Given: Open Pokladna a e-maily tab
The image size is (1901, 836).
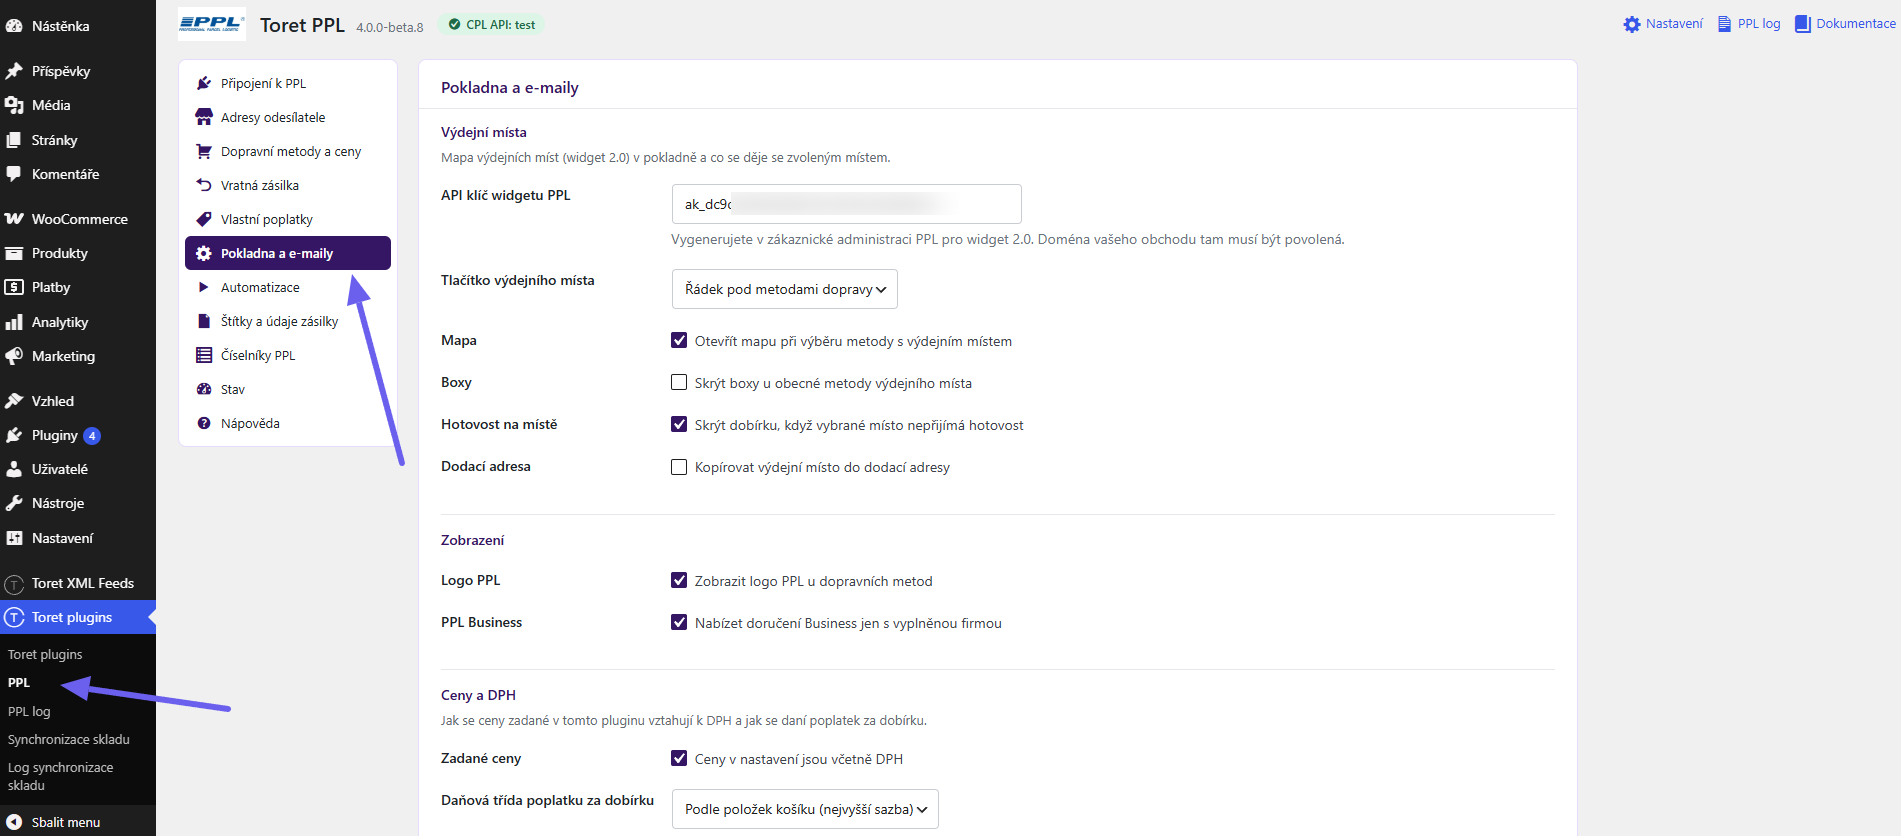Looking at the screenshot, I should pos(288,253).
